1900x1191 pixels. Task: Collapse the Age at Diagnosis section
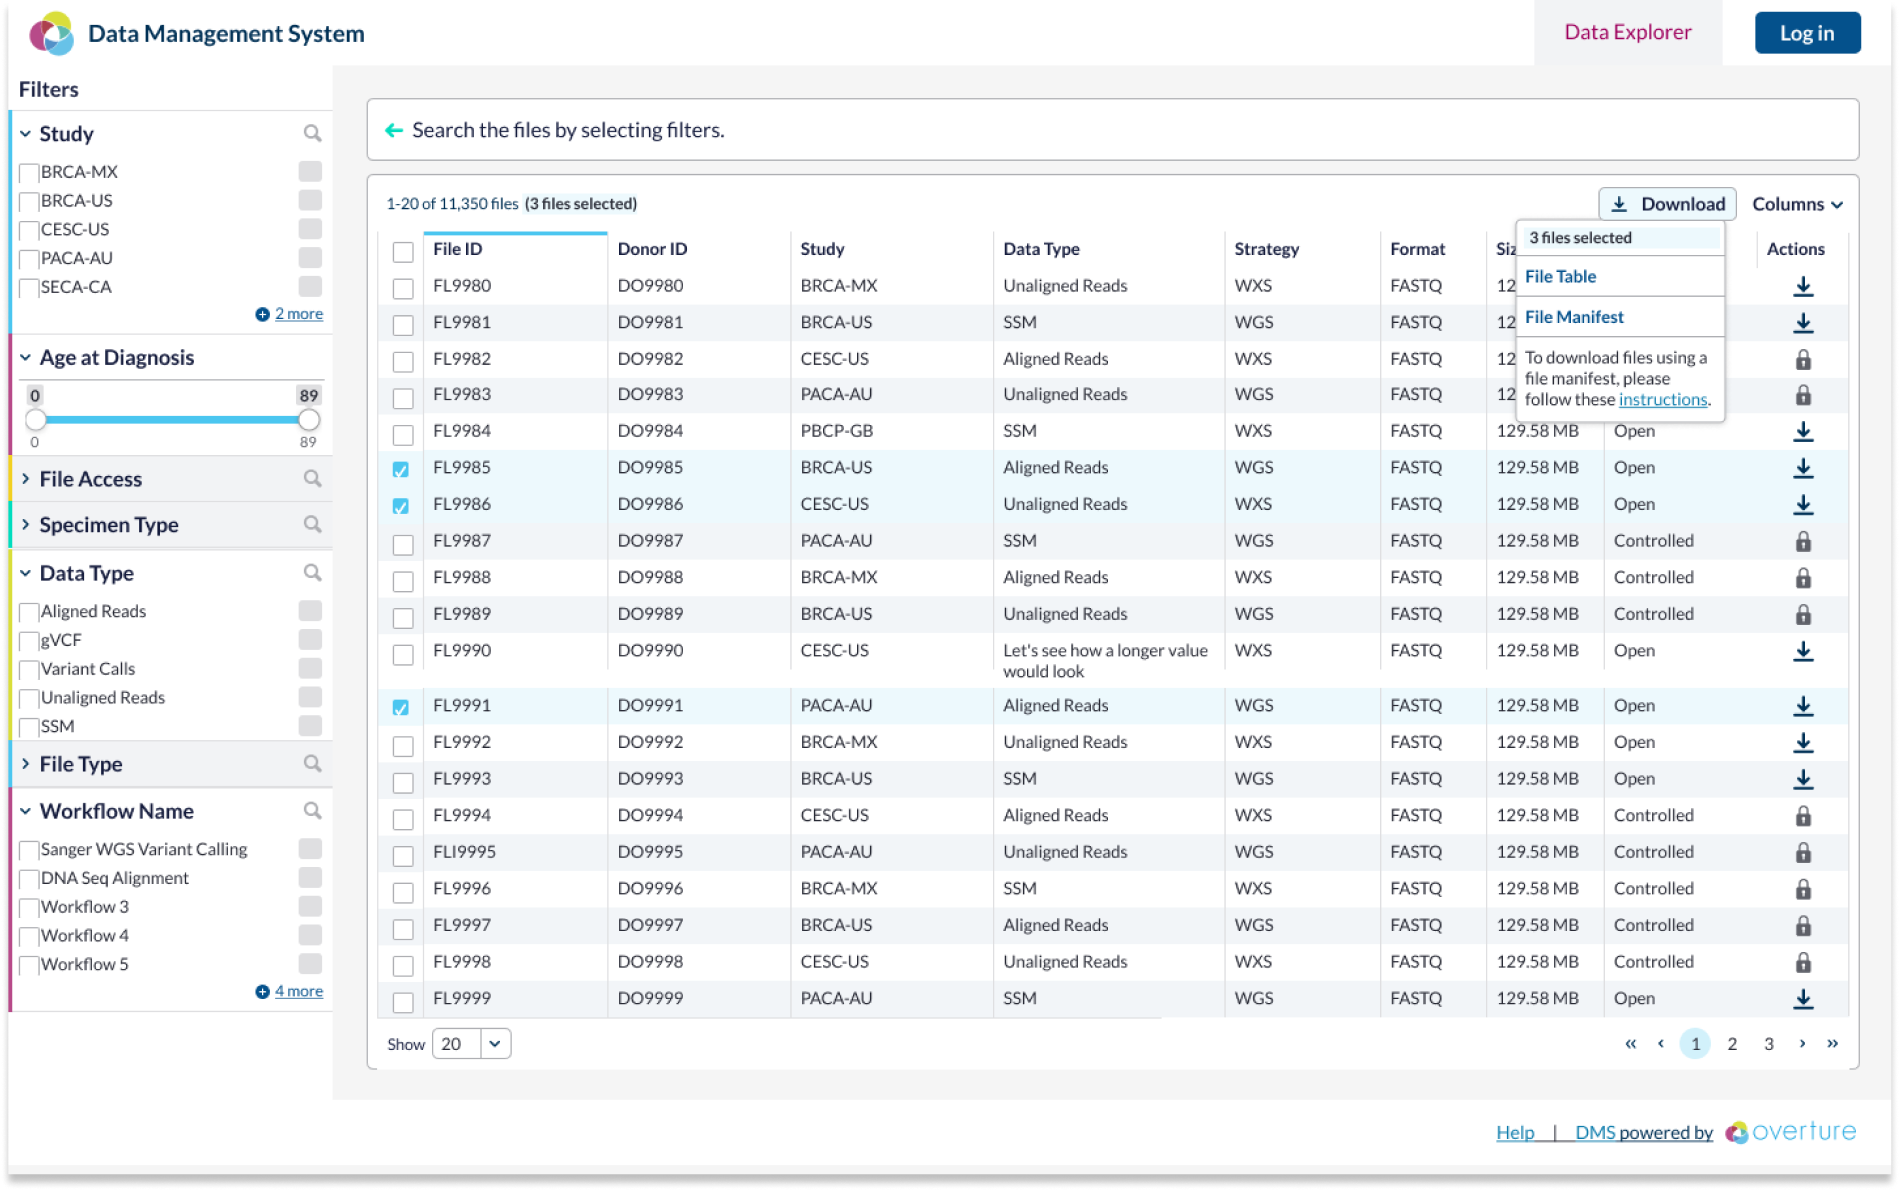click(x=25, y=357)
